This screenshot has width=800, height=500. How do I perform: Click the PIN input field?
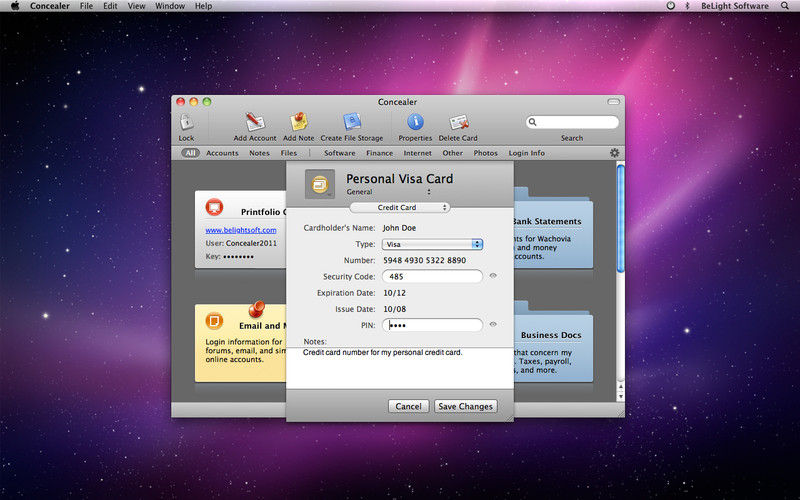tap(432, 325)
